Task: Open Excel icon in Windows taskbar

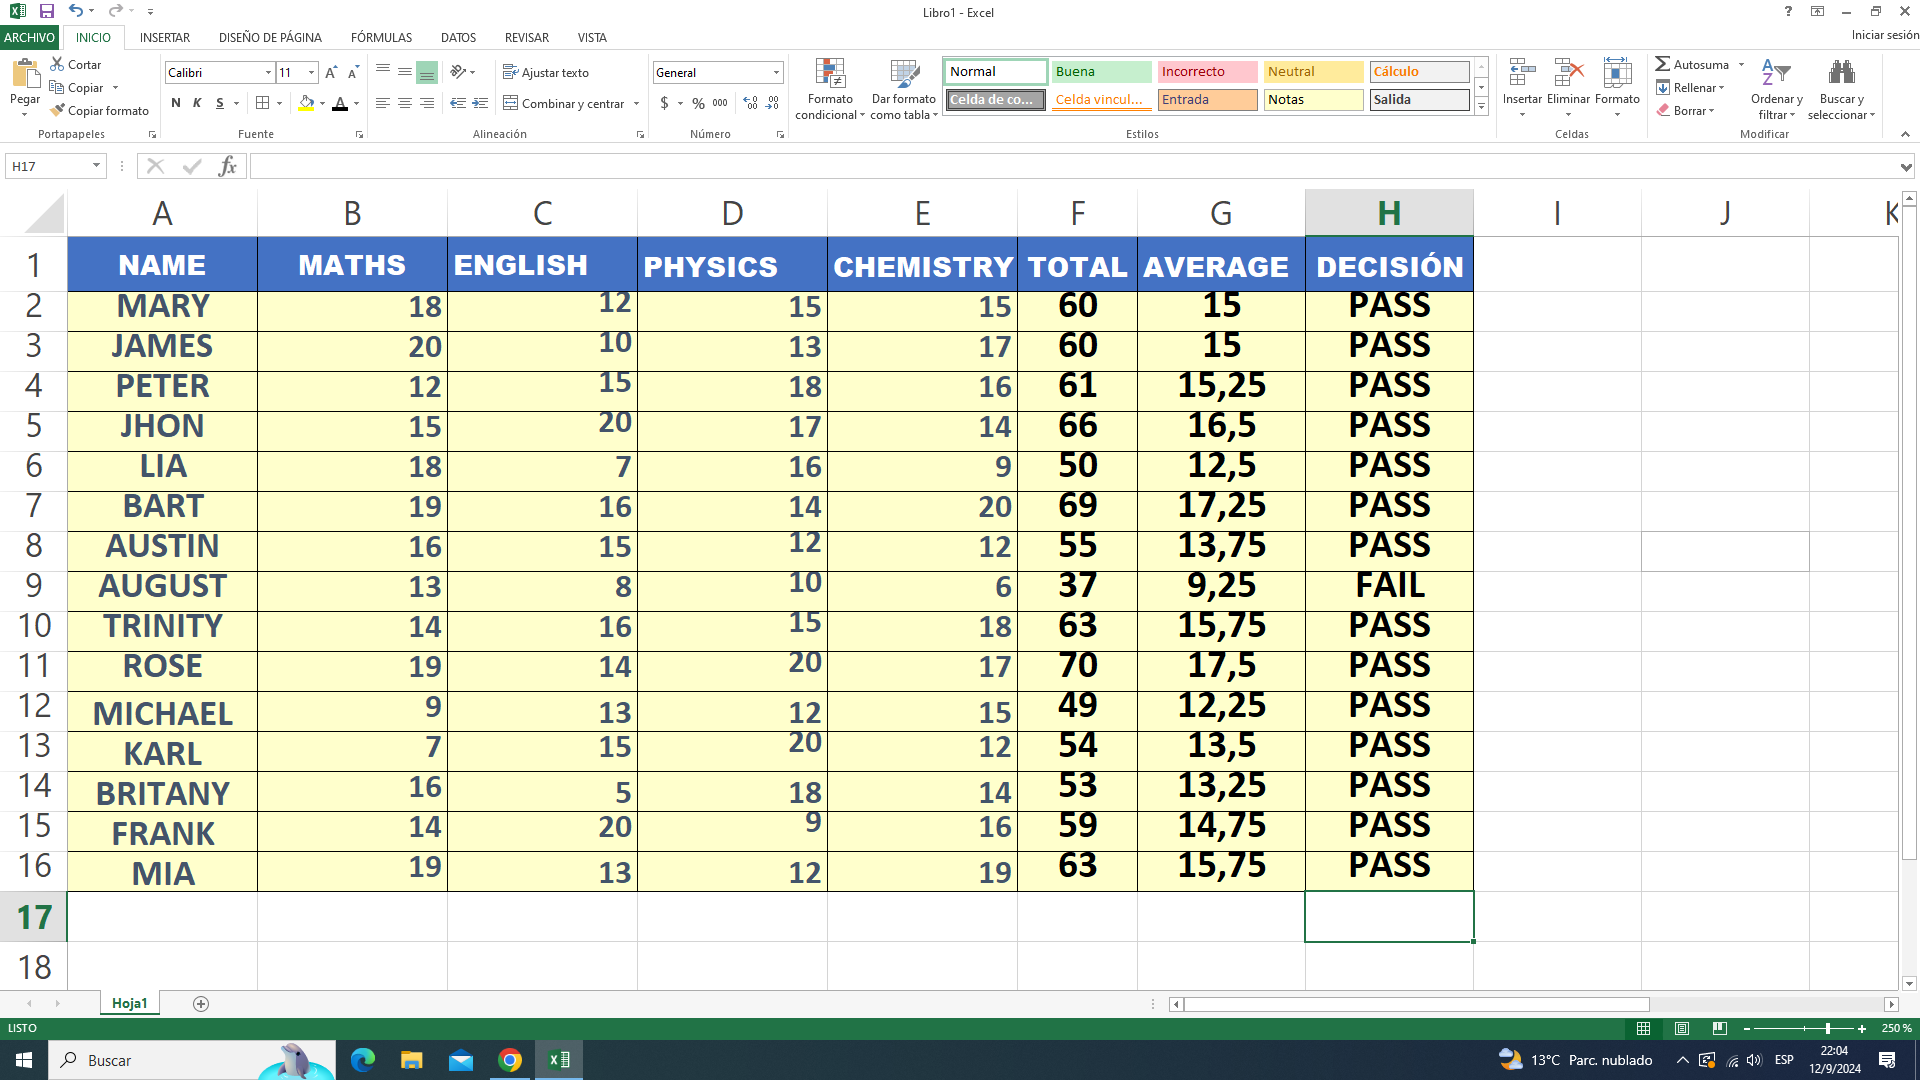Action: tap(559, 1060)
